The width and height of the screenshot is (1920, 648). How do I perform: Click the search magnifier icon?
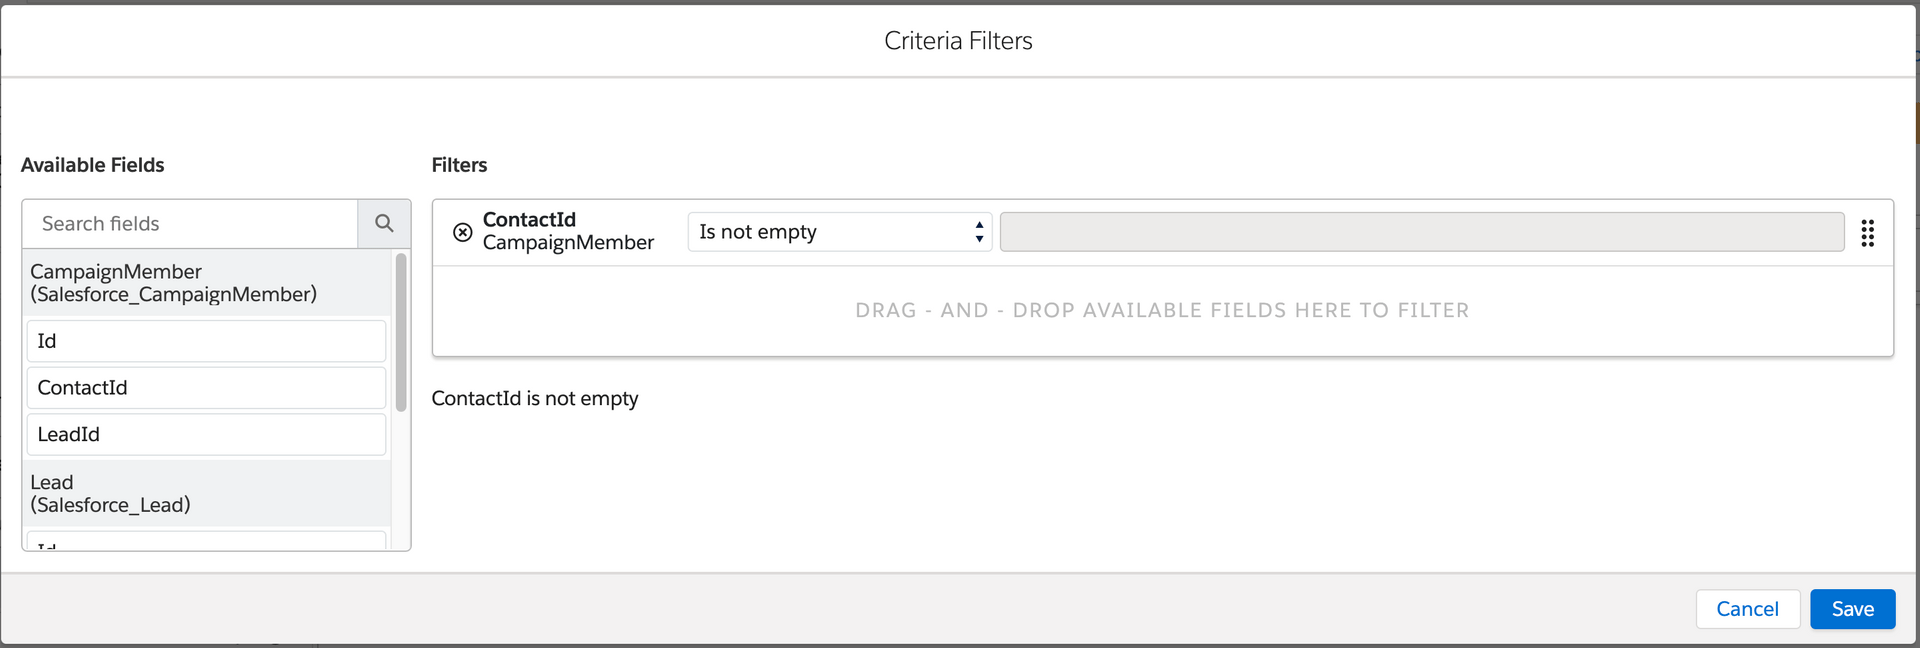click(384, 223)
